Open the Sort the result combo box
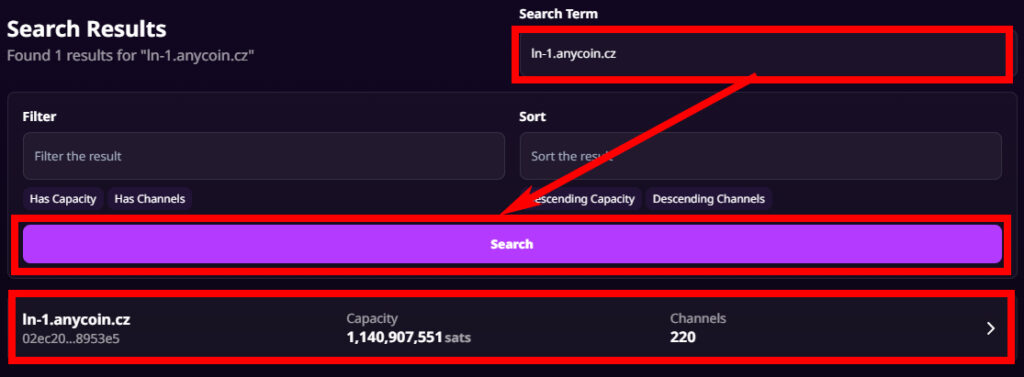Image resolution: width=1024 pixels, height=377 pixels. pyautogui.click(x=761, y=156)
